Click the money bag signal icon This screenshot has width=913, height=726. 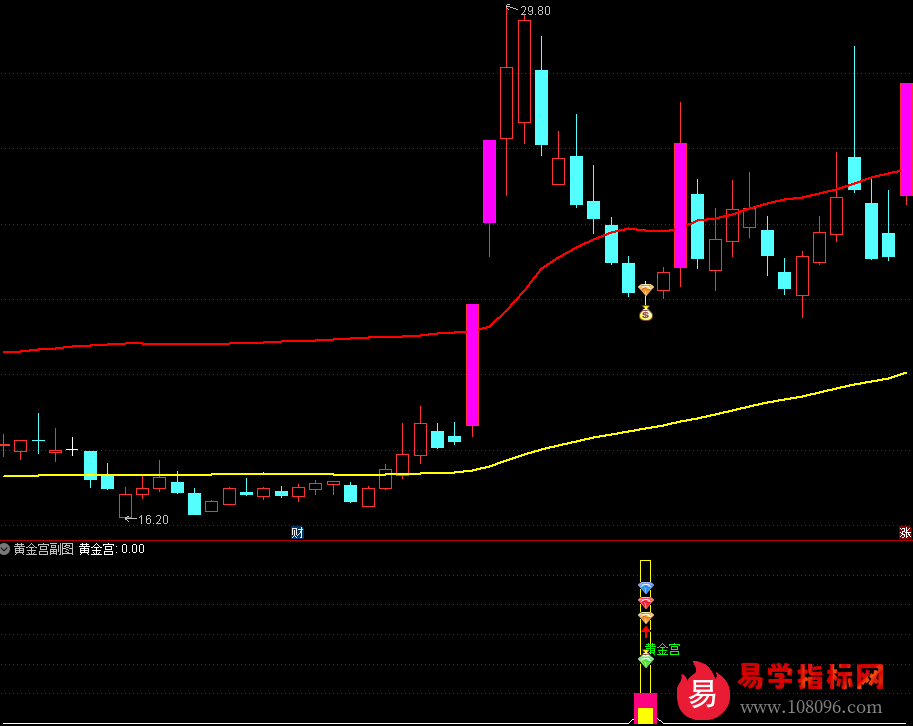646,314
